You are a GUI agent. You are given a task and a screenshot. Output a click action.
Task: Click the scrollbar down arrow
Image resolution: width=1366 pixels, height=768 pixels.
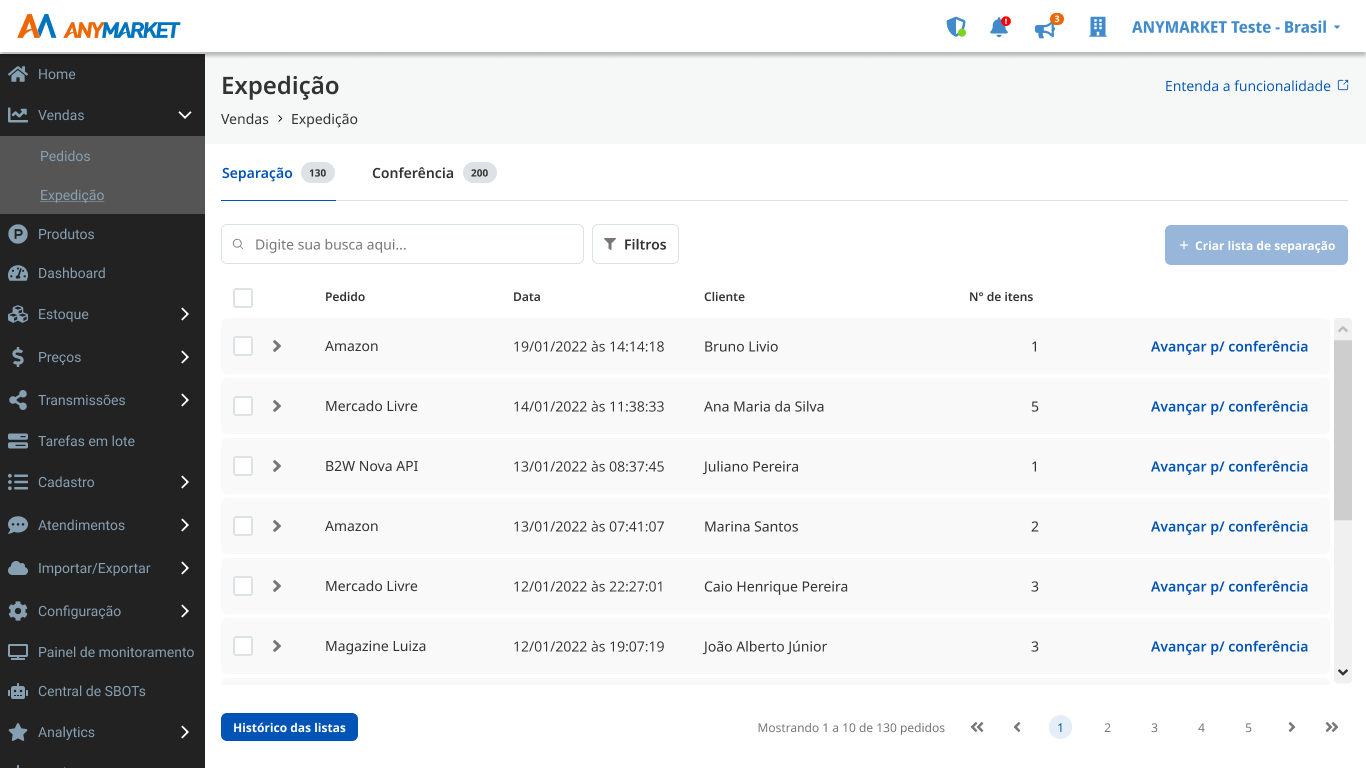(1343, 673)
